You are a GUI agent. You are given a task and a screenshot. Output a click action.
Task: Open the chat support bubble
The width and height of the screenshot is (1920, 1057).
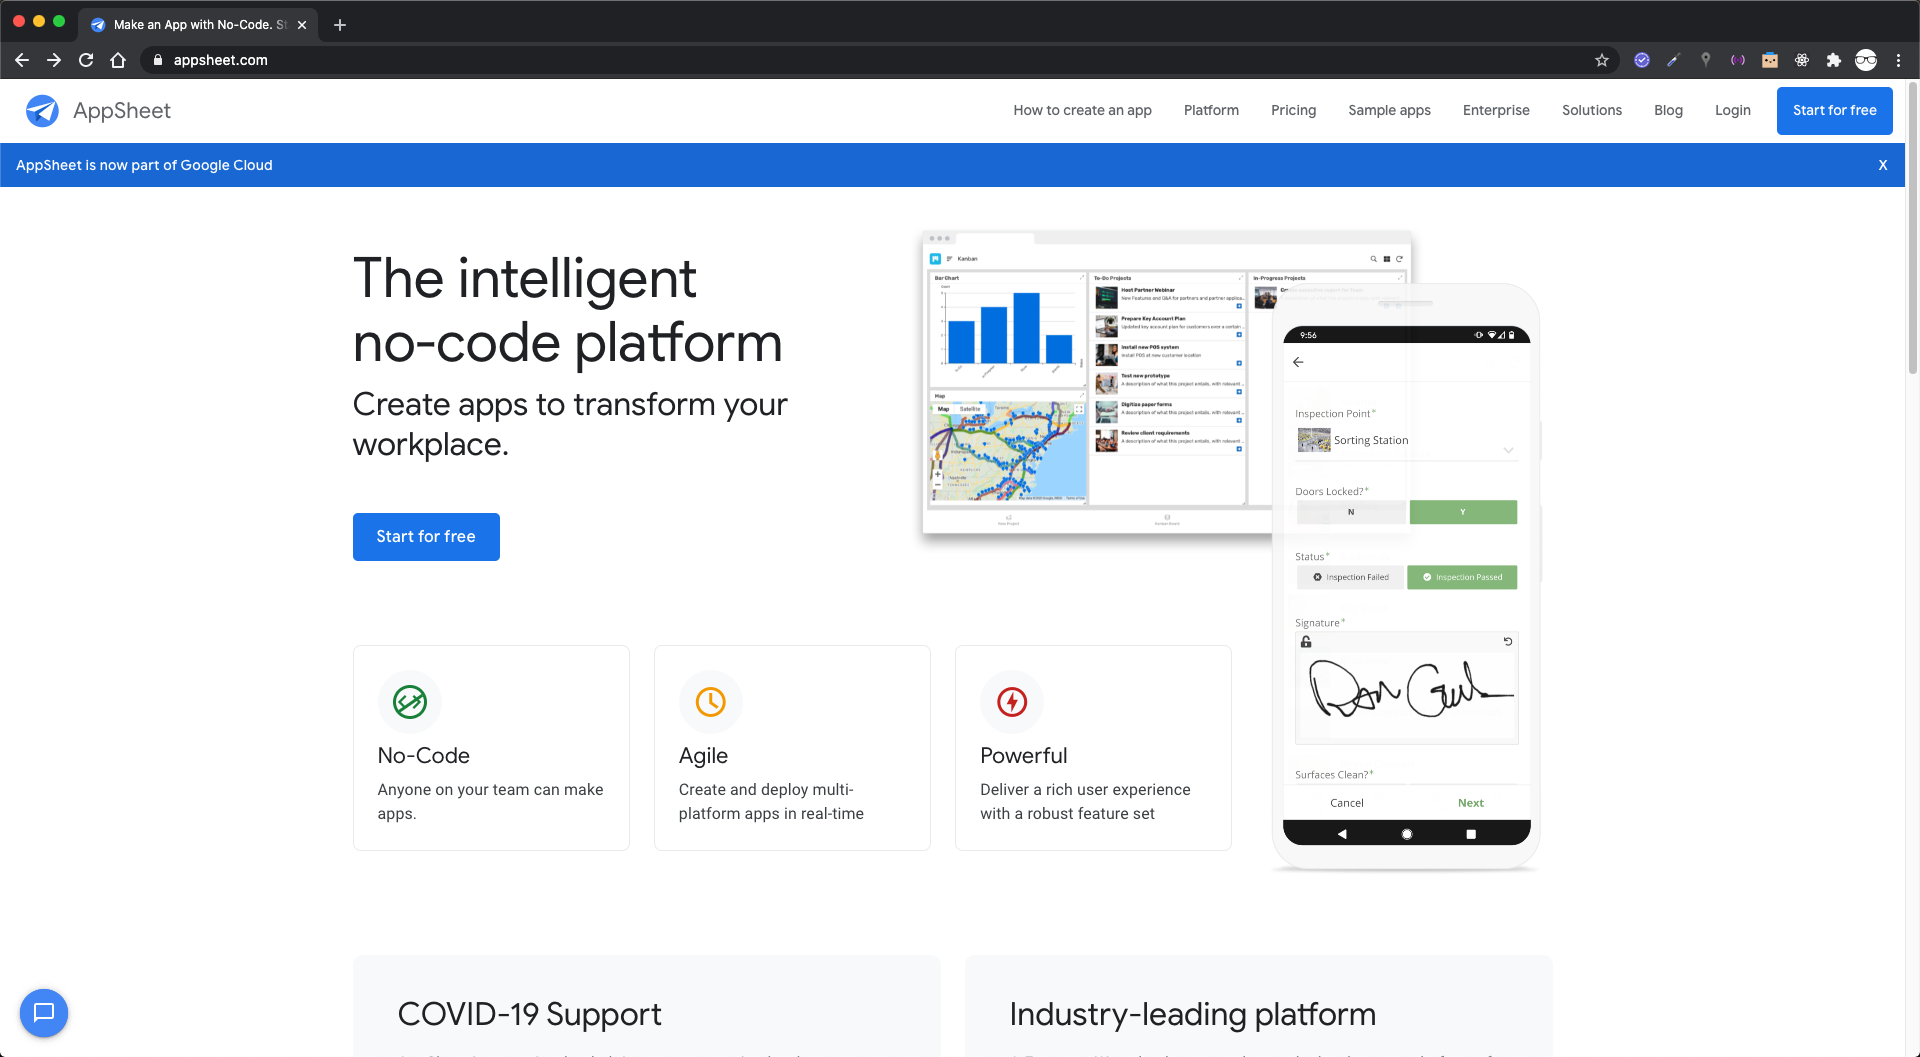[44, 1013]
